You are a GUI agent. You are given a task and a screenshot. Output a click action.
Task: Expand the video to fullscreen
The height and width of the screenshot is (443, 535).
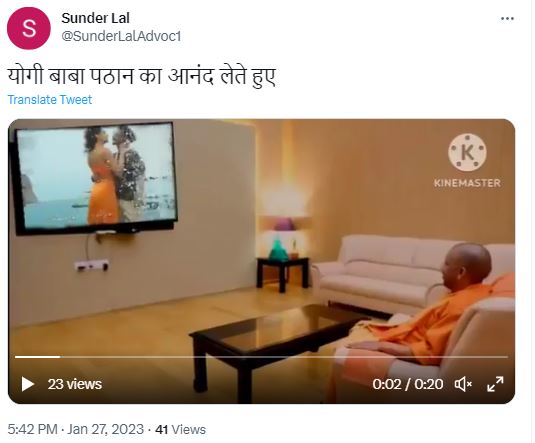(x=495, y=384)
